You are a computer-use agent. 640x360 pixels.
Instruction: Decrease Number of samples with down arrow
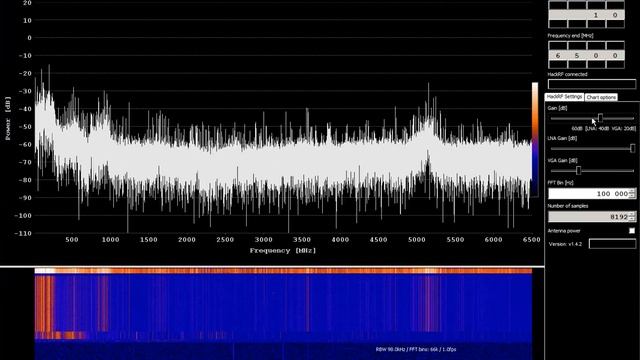point(632,219)
